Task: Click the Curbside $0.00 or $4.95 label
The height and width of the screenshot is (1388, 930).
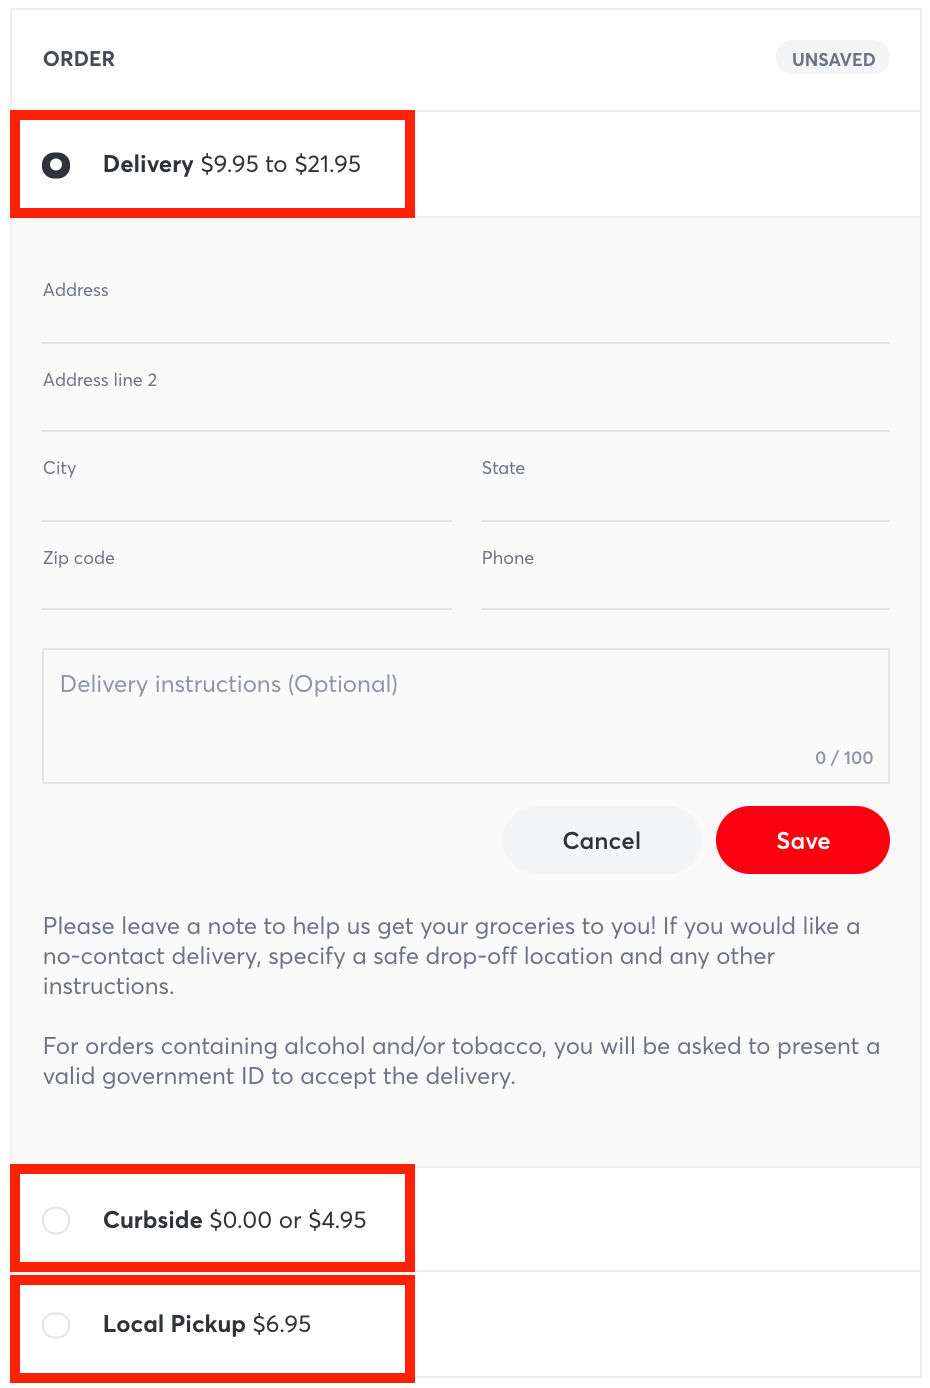Action: pos(235,1220)
